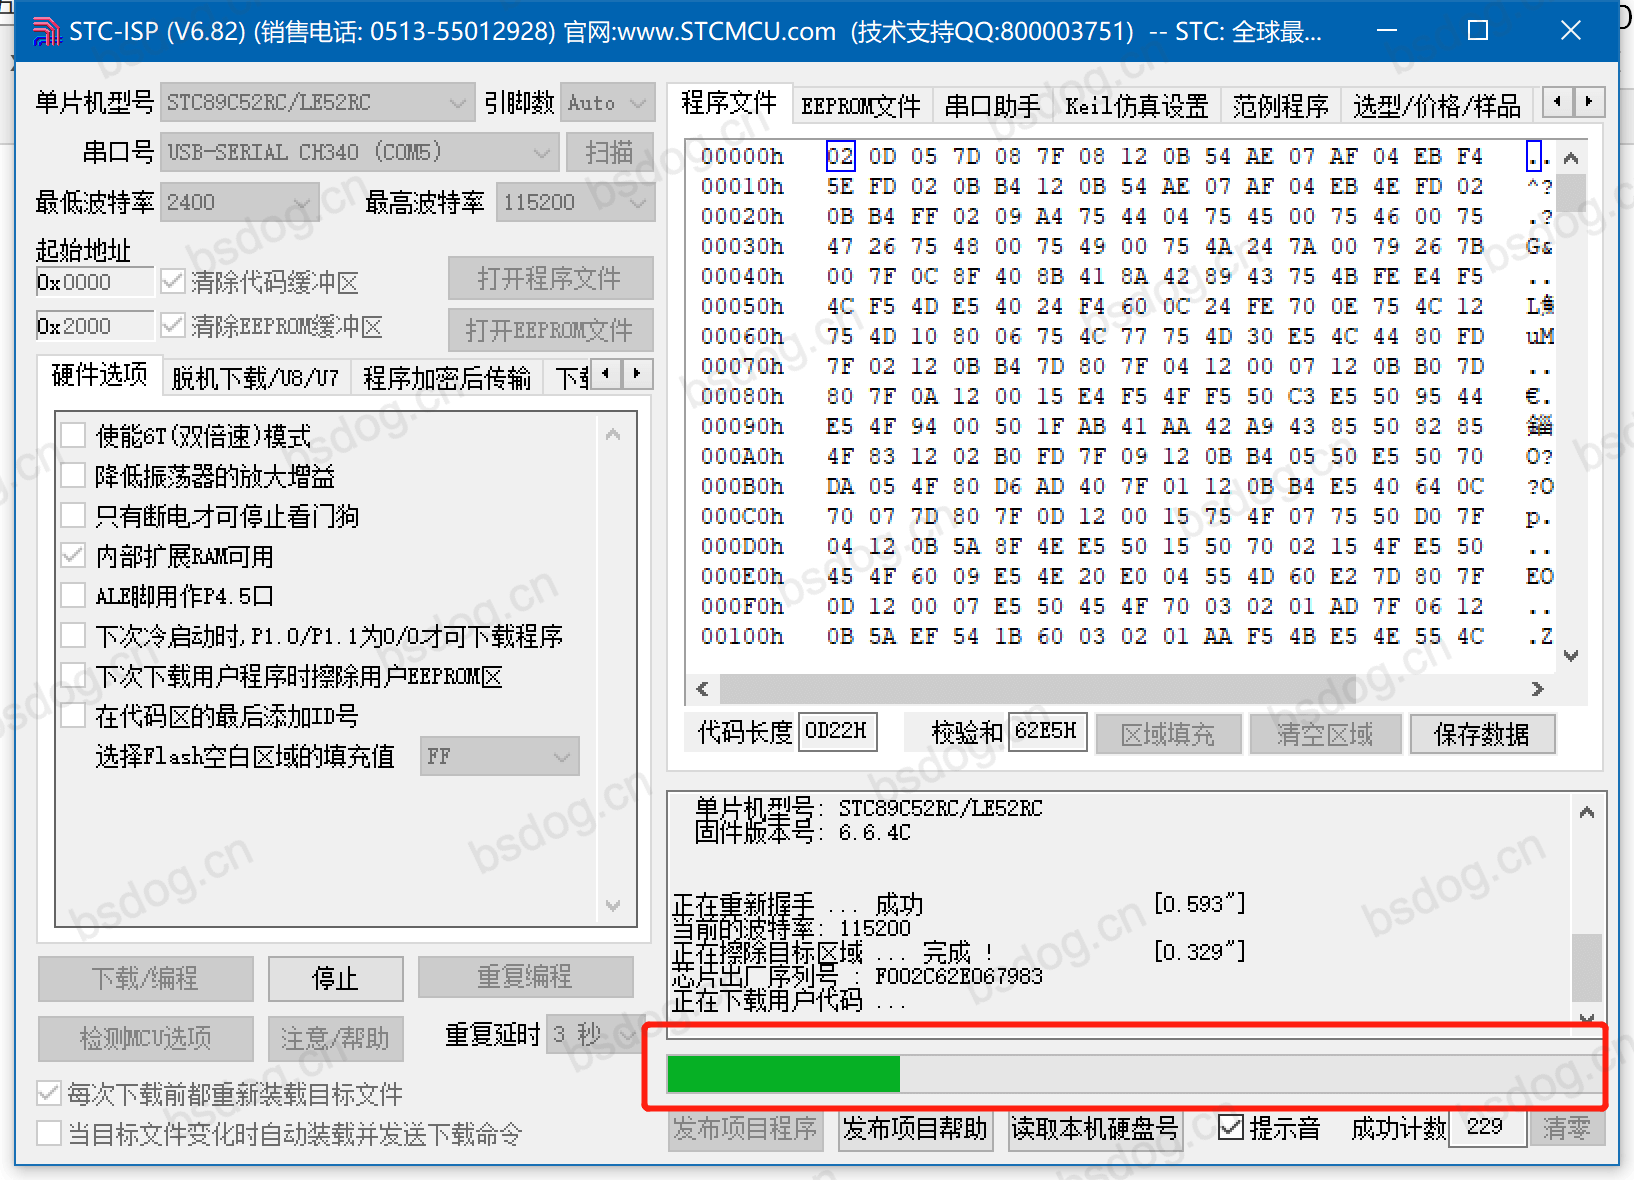Click EEPROM address 0x2000 field

click(95, 326)
